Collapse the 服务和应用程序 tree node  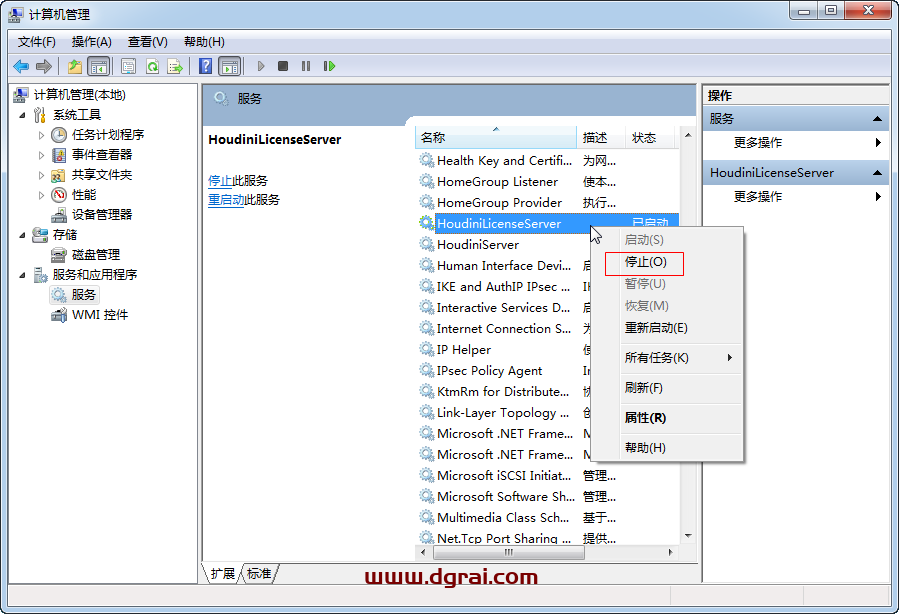(22, 275)
